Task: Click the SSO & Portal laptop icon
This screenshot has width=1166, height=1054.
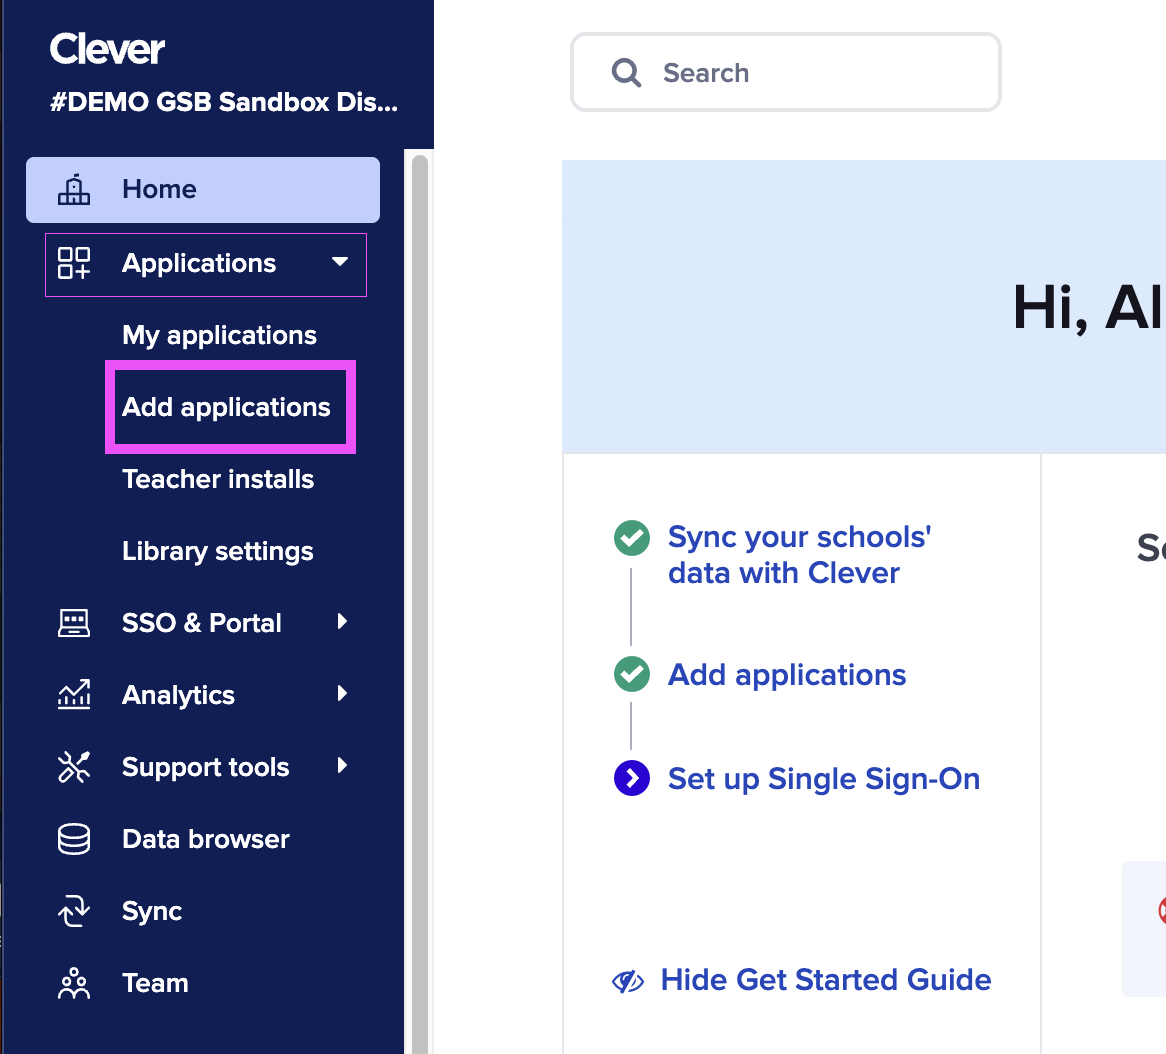Action: pos(74,623)
